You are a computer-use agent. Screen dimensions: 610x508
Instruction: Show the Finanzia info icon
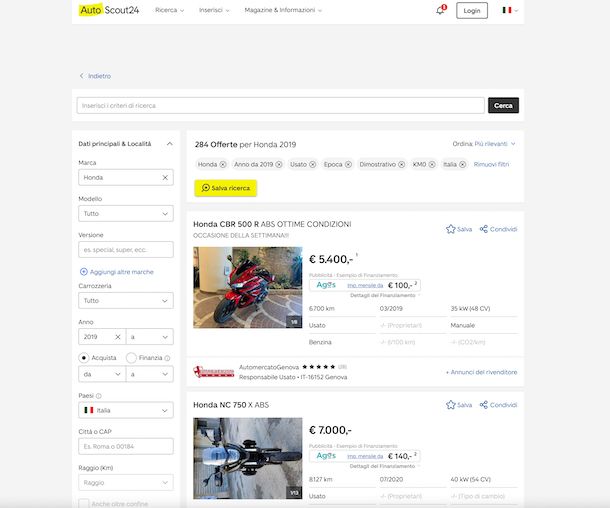(x=167, y=358)
